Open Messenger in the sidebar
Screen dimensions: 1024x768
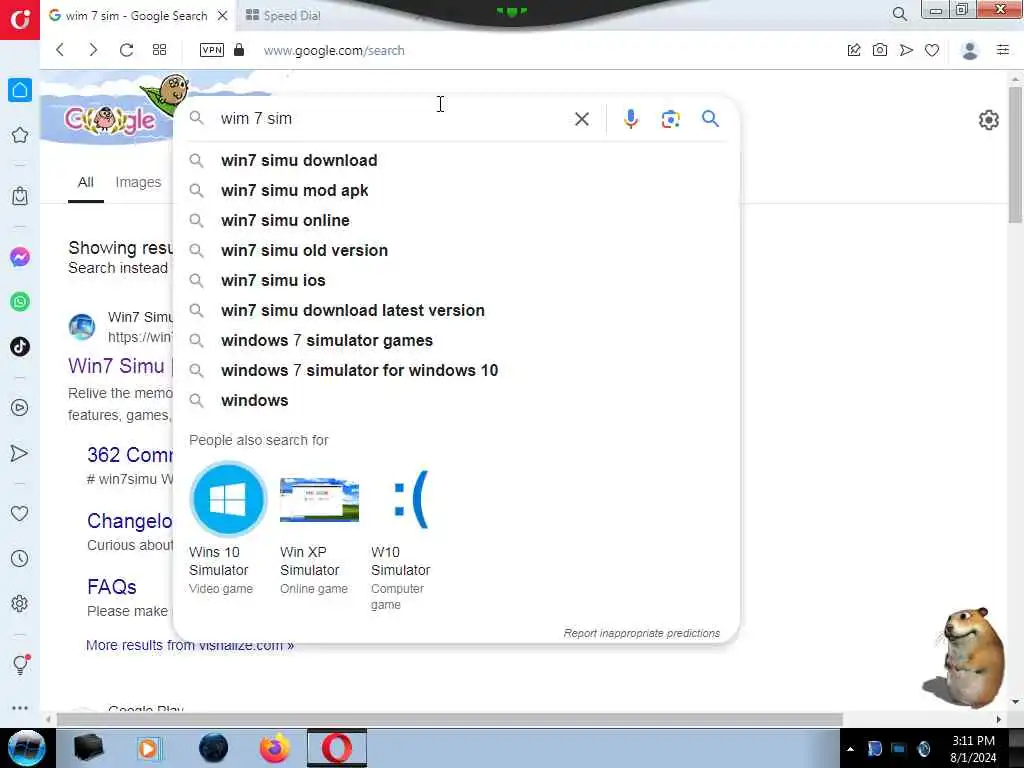click(20, 257)
